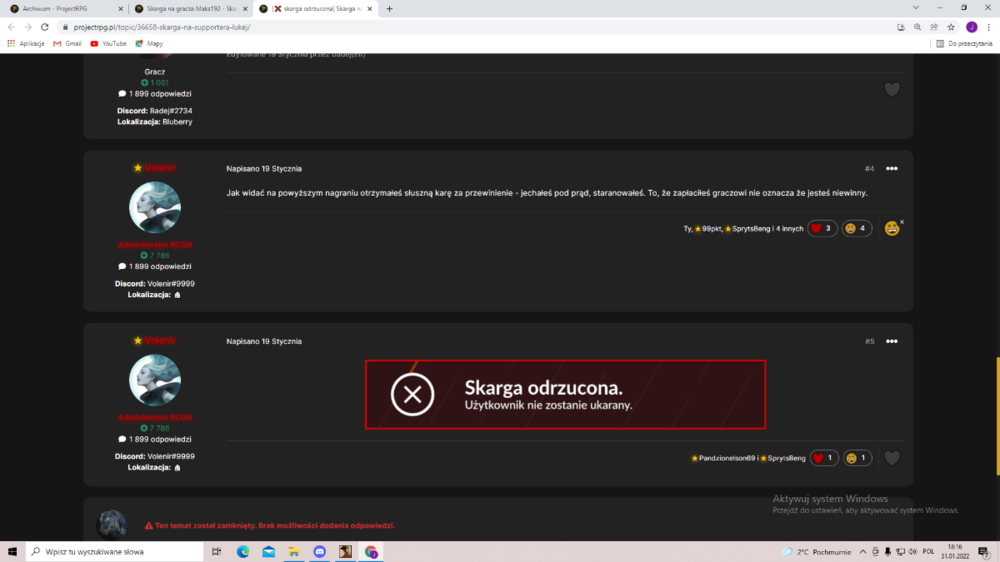The height and width of the screenshot is (562, 1000).
Task: Click the Skarga odrzucona banner image
Action: [x=565, y=394]
